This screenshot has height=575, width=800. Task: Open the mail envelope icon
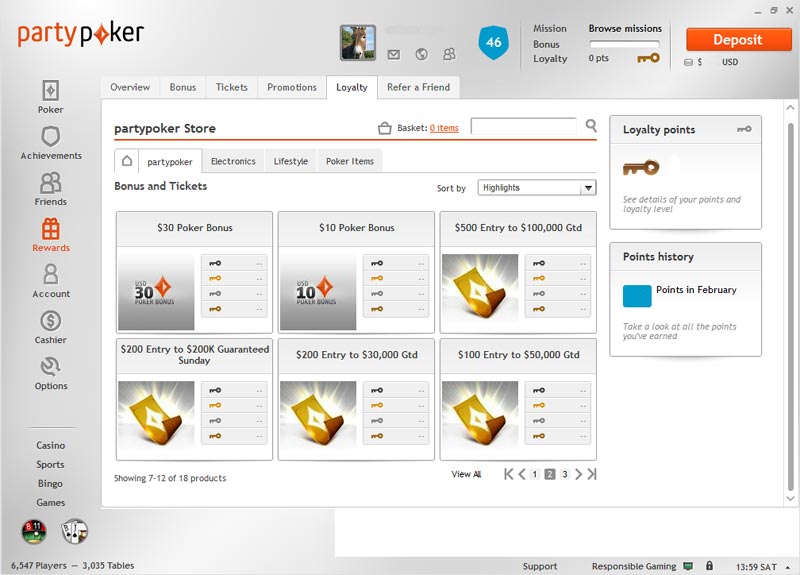pyautogui.click(x=393, y=54)
